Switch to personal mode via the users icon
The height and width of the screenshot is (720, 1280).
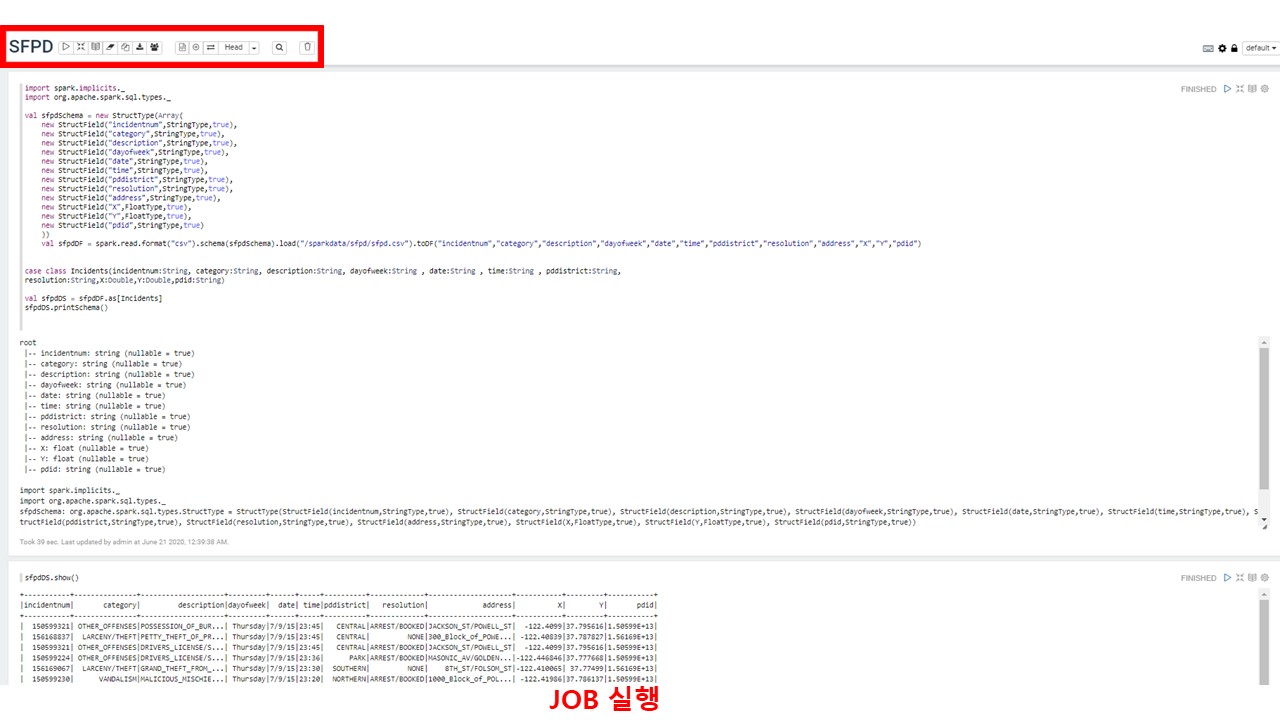pyautogui.click(x=154, y=47)
